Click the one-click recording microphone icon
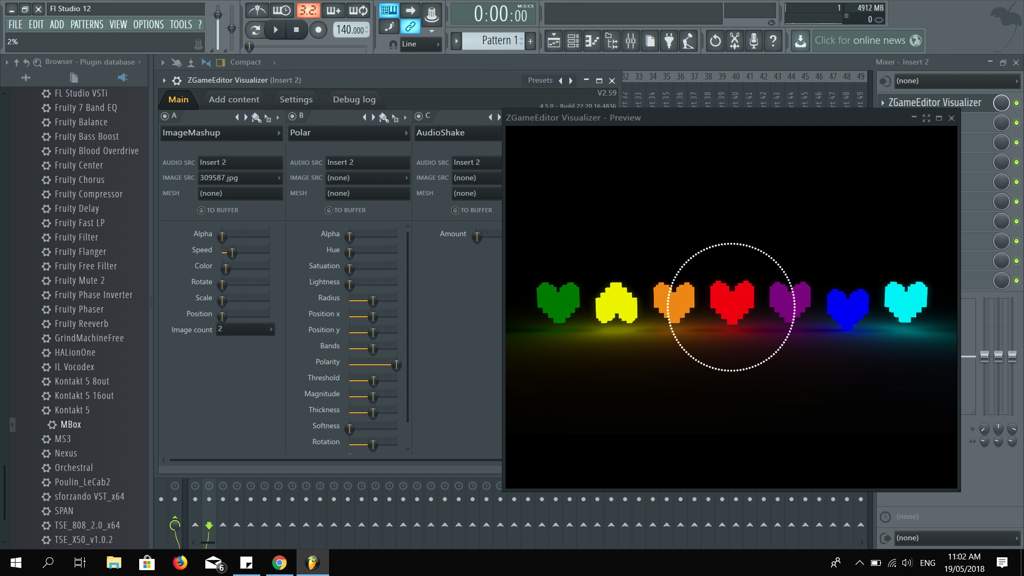Image resolution: width=1024 pixels, height=576 pixels. pyautogui.click(x=754, y=41)
